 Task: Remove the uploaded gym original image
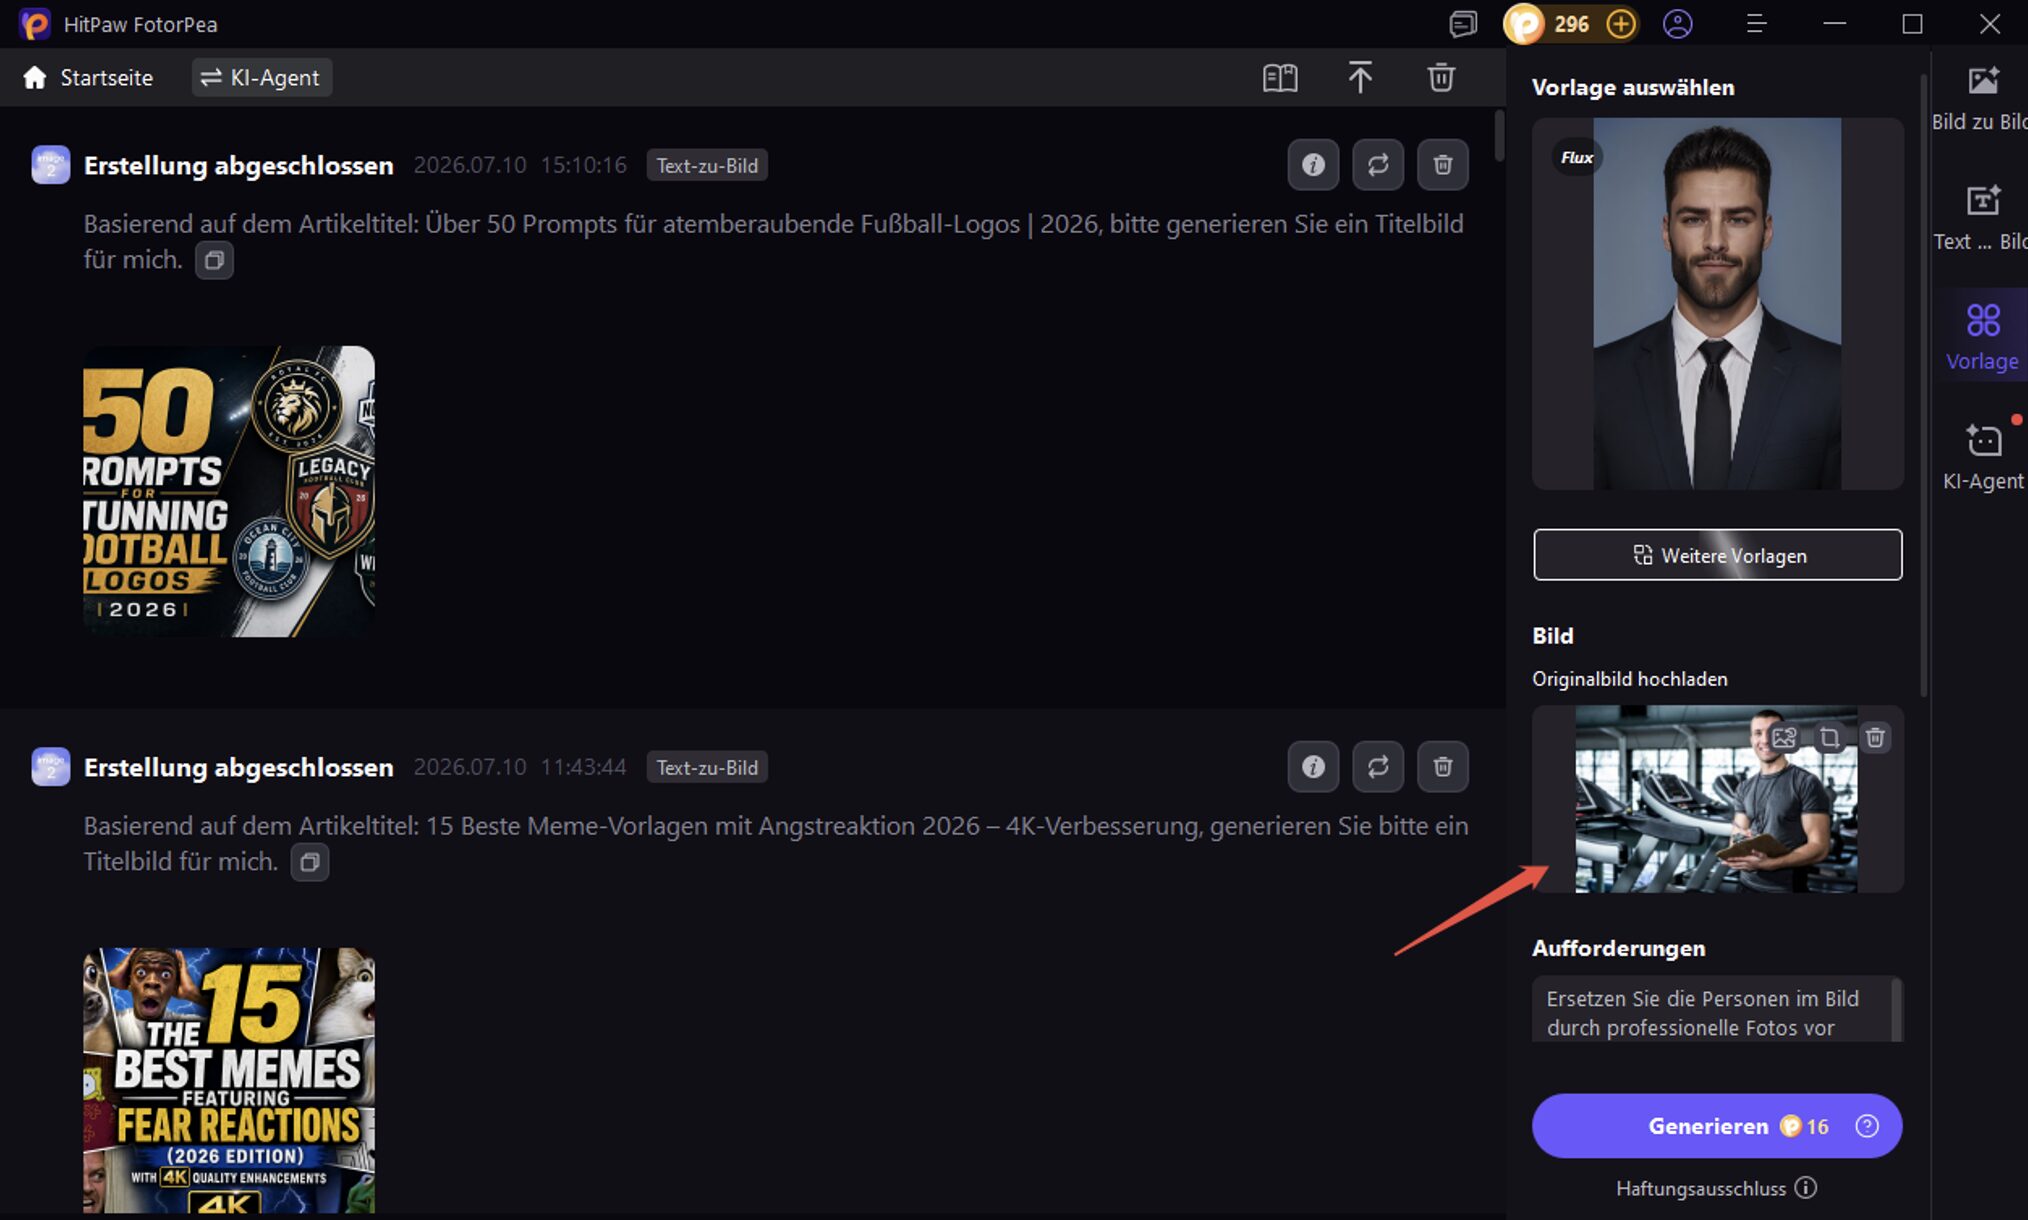[x=1875, y=738]
